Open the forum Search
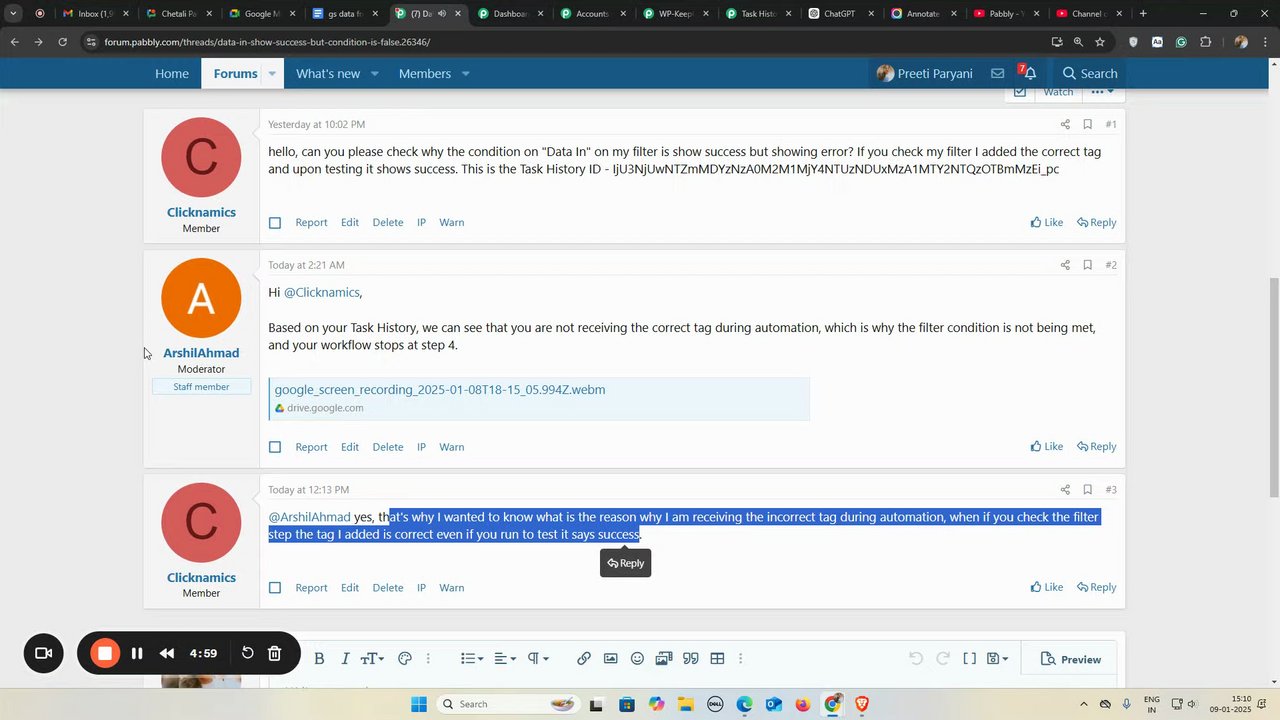The width and height of the screenshot is (1280, 720). pos(1090,74)
